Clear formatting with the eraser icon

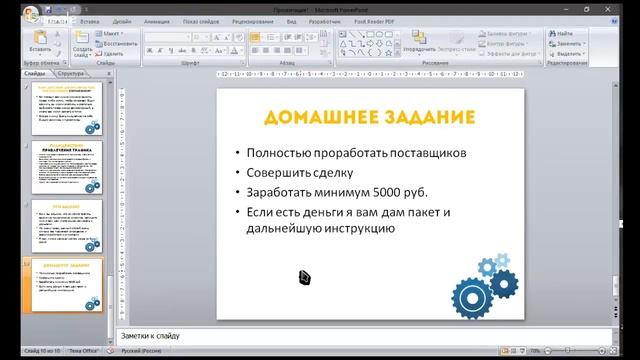(x=239, y=38)
